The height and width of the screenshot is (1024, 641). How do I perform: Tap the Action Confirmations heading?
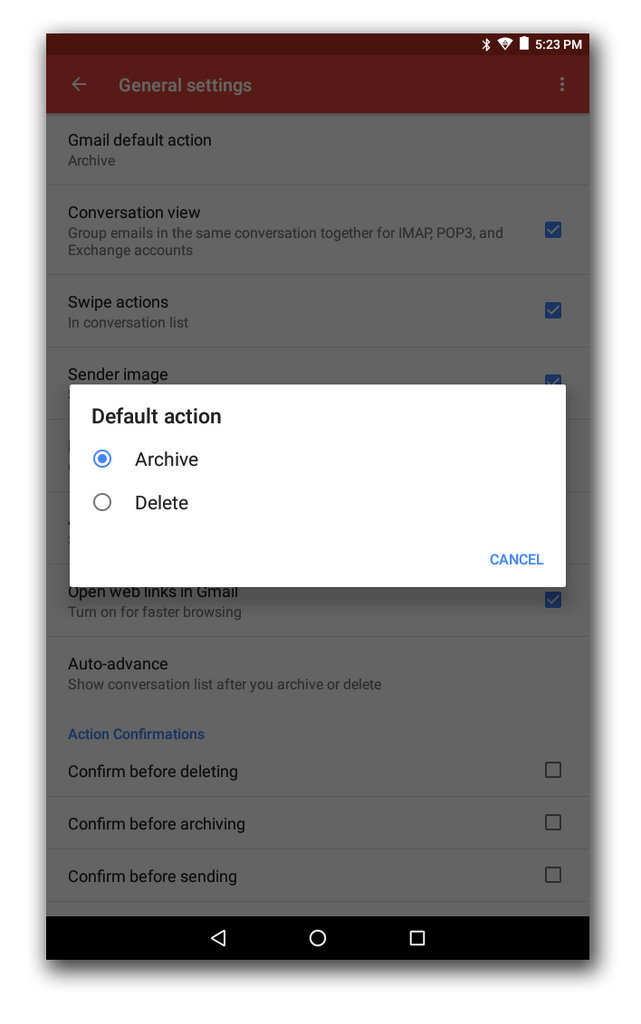pyautogui.click(x=136, y=733)
